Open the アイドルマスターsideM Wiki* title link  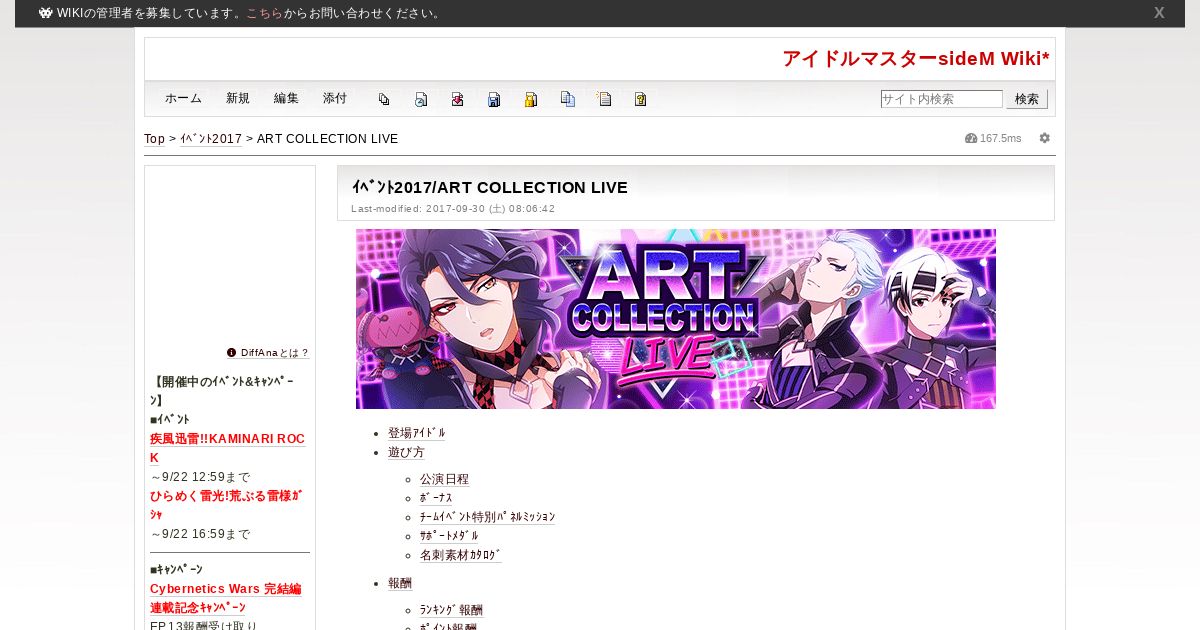coord(916,59)
